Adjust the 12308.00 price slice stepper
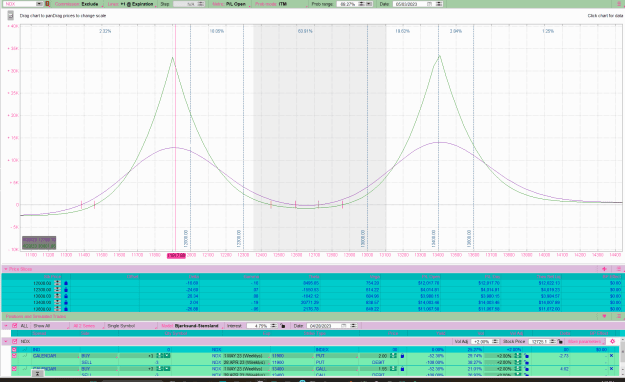Image resolution: width=625 pixels, height=382 pixels. click(57, 289)
